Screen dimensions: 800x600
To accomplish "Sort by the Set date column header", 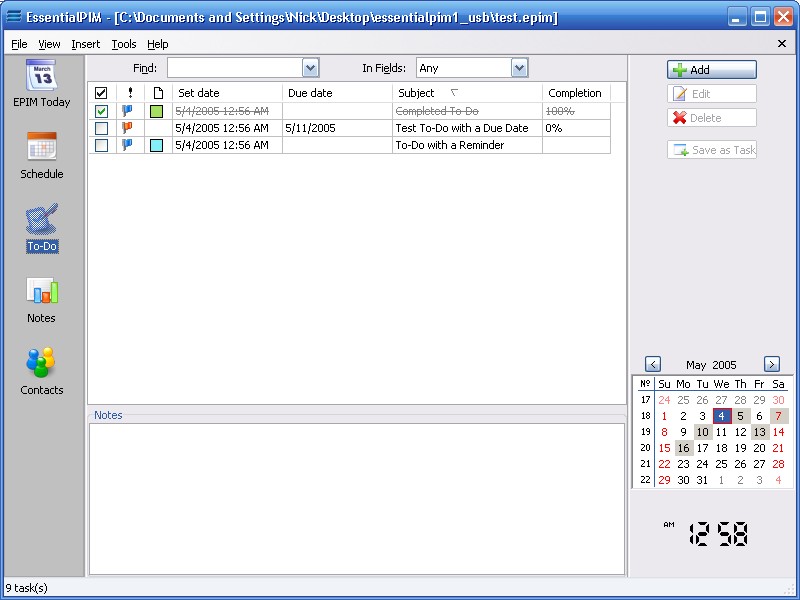I will [227, 93].
